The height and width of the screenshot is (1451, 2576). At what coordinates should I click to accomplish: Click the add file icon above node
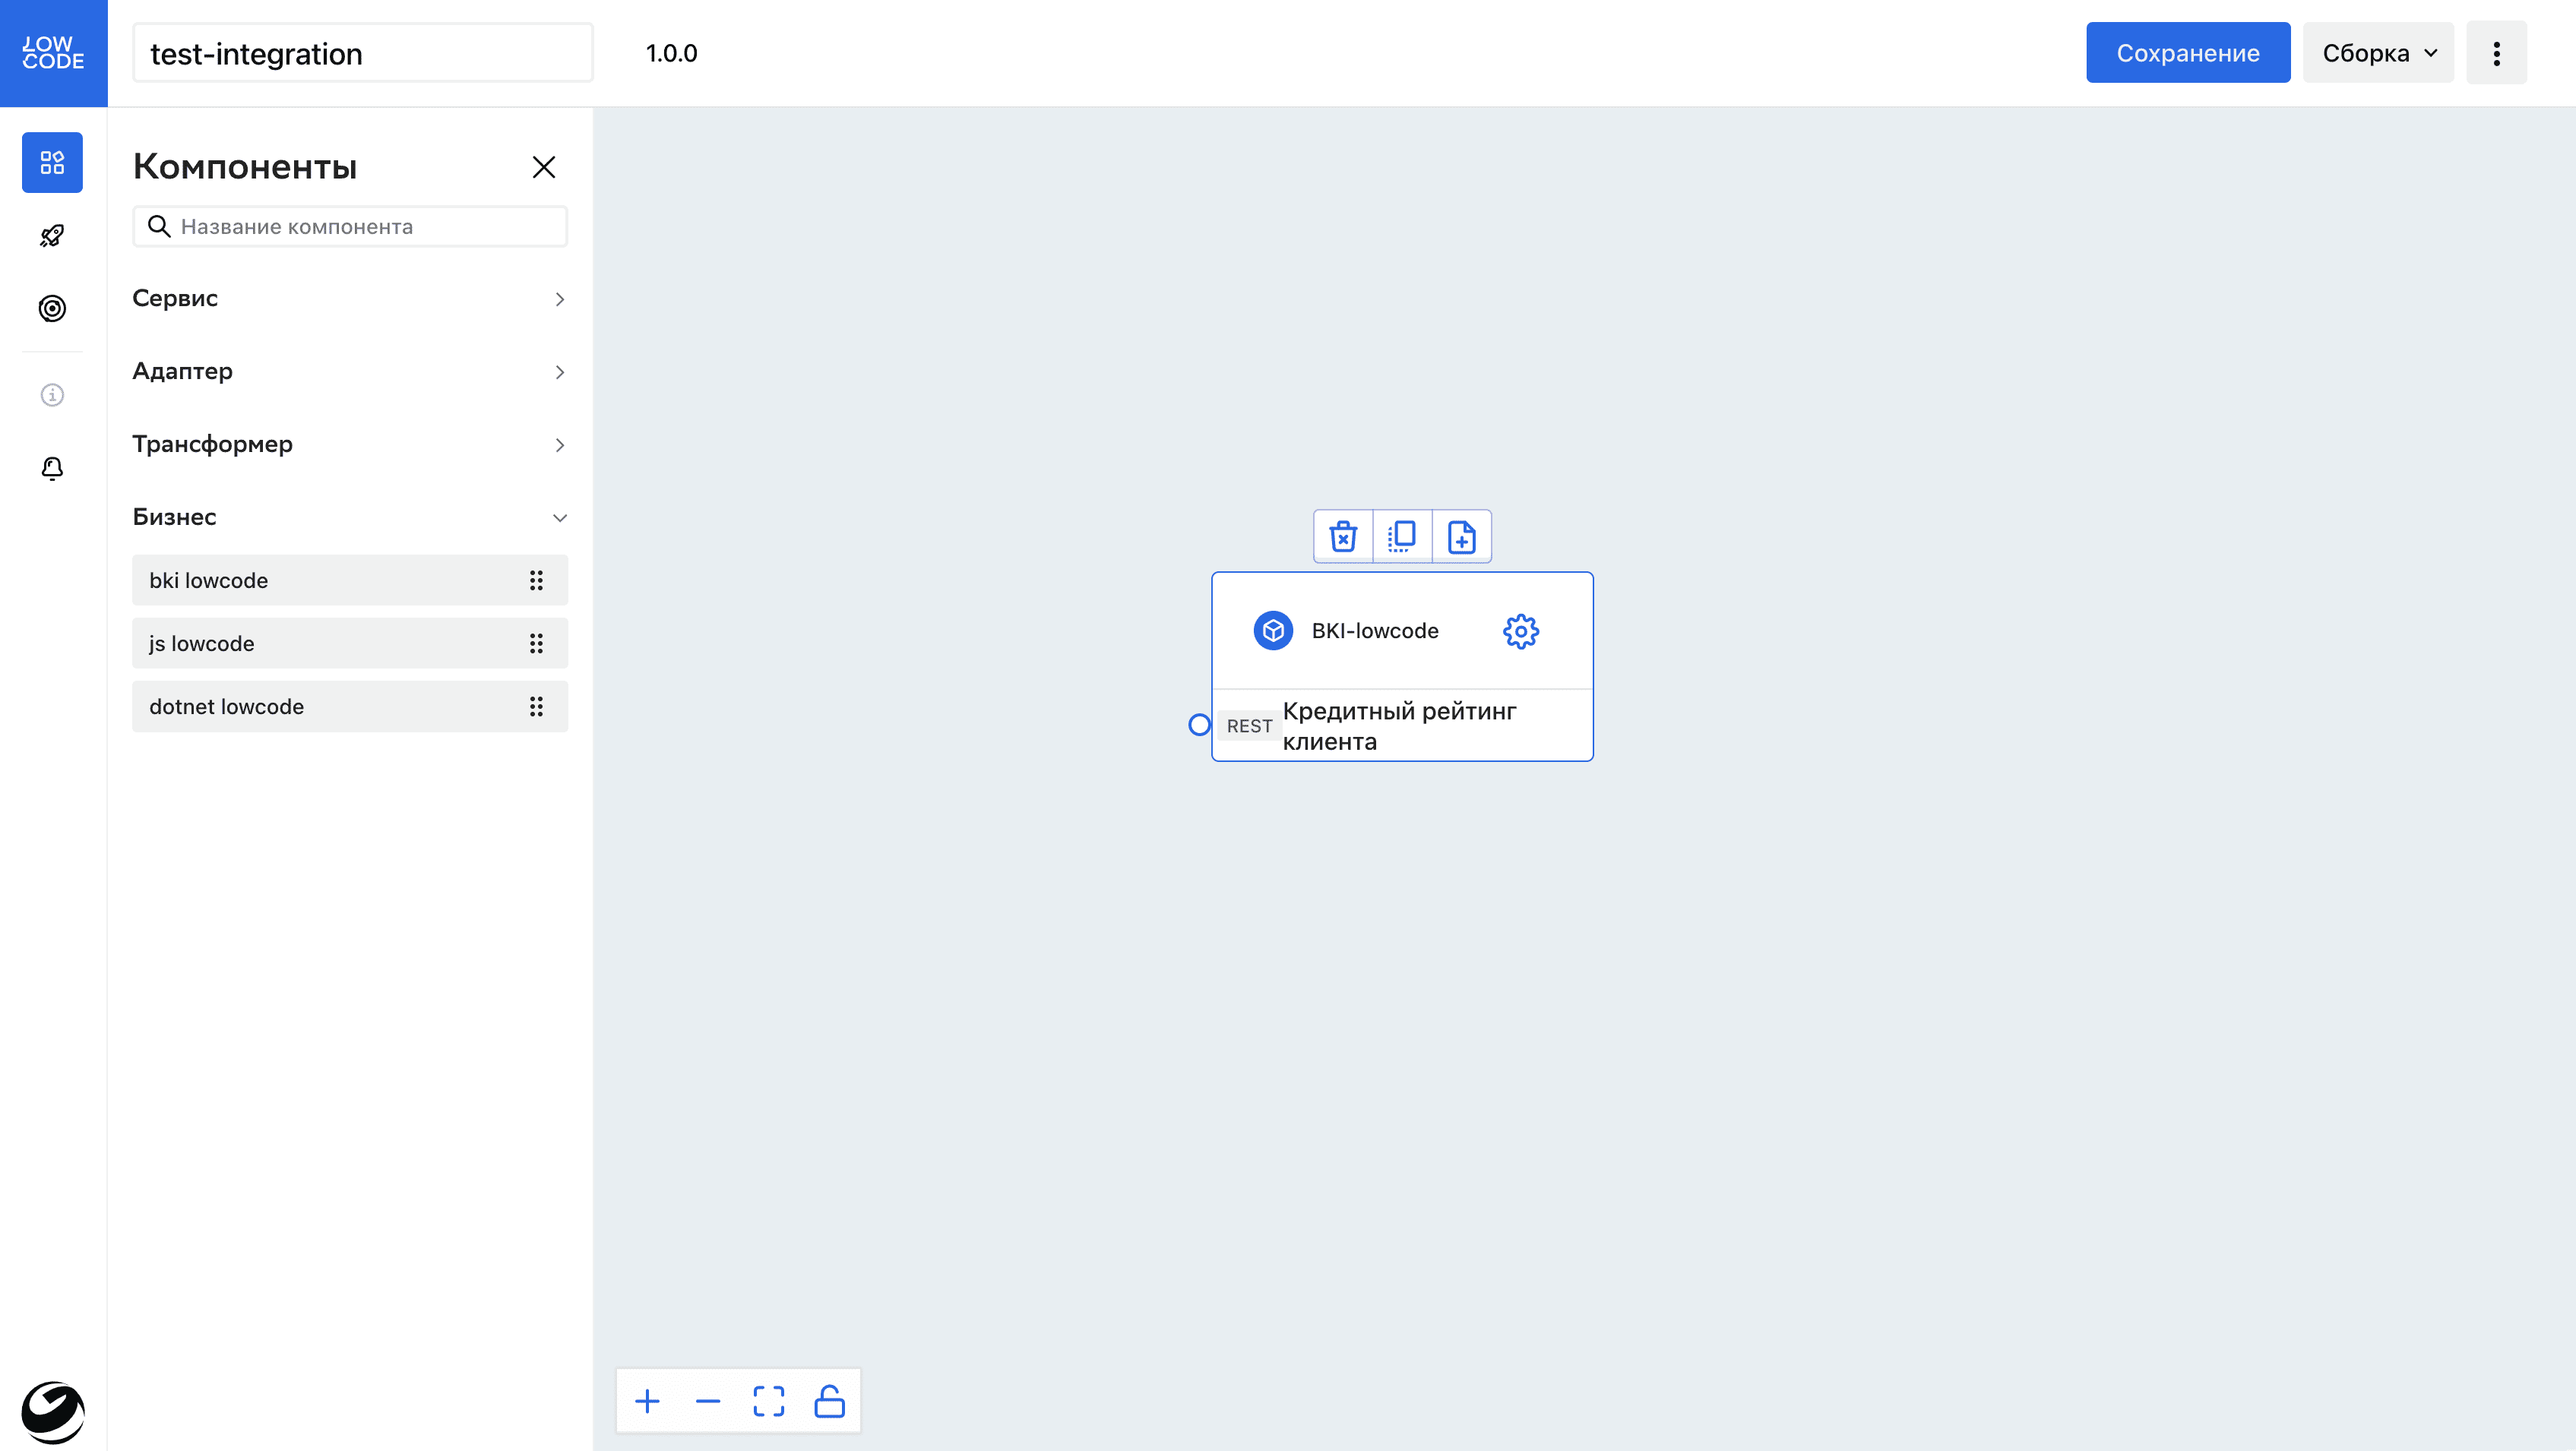1461,537
